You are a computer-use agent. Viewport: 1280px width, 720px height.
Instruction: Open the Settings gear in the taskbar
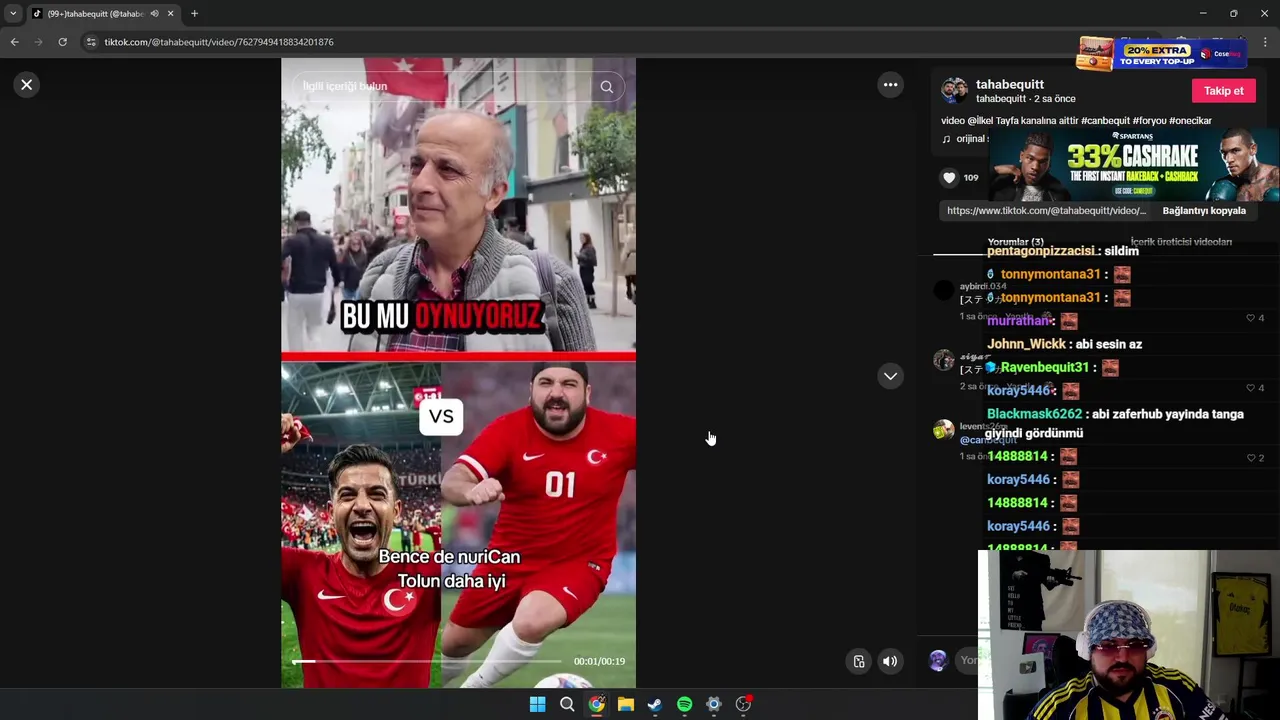(x=714, y=705)
